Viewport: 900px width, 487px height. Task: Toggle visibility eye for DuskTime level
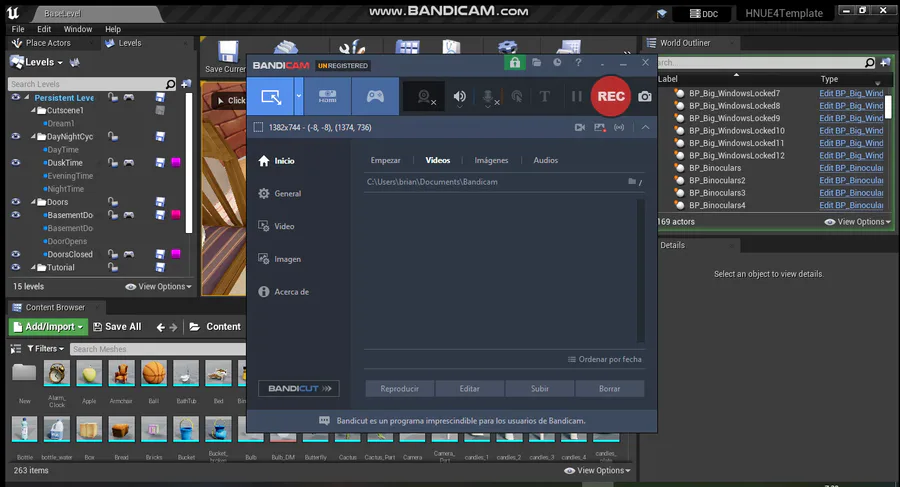tap(15, 163)
